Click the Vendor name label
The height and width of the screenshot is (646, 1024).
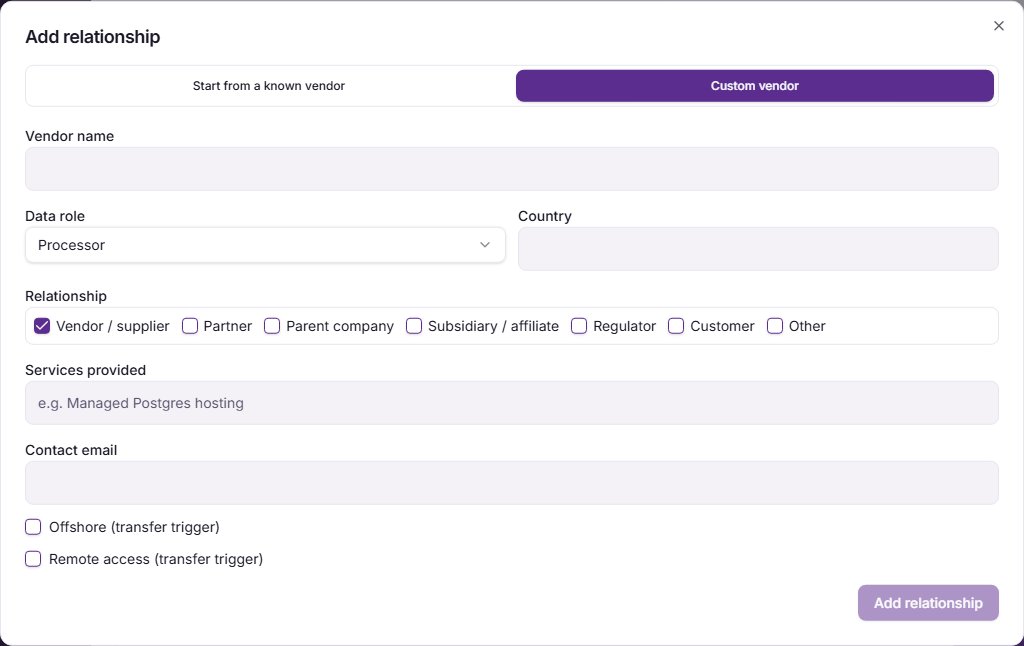(x=69, y=136)
